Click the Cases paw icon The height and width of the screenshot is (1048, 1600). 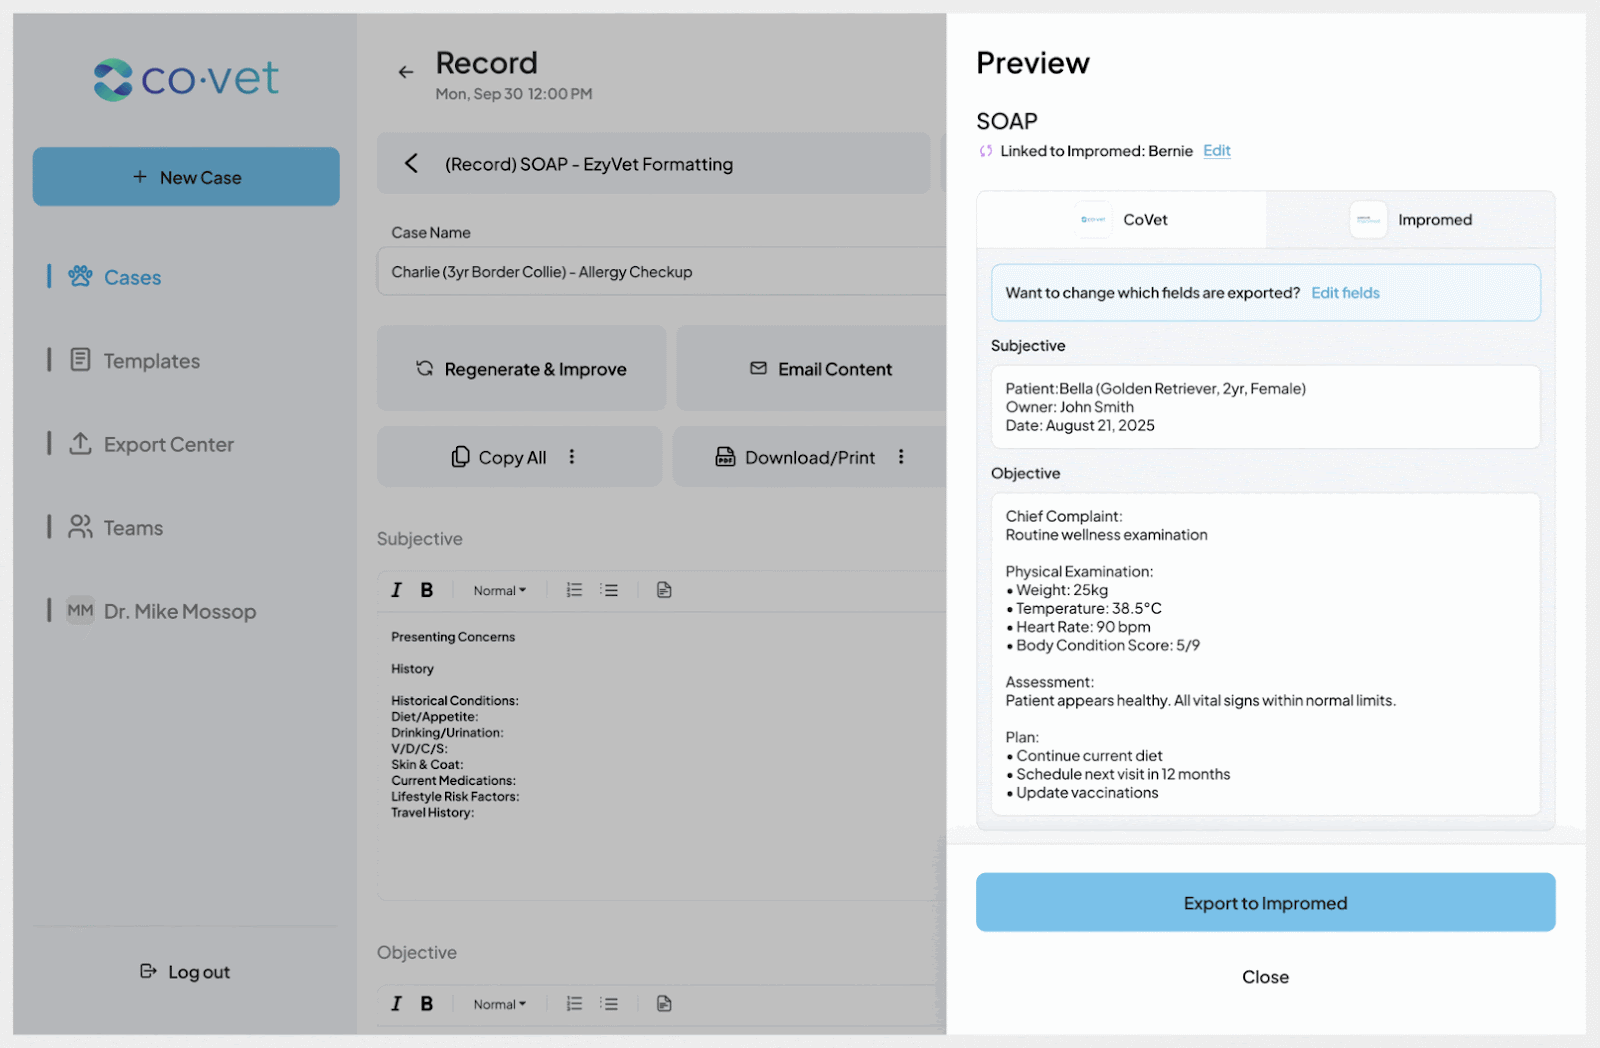click(x=80, y=276)
